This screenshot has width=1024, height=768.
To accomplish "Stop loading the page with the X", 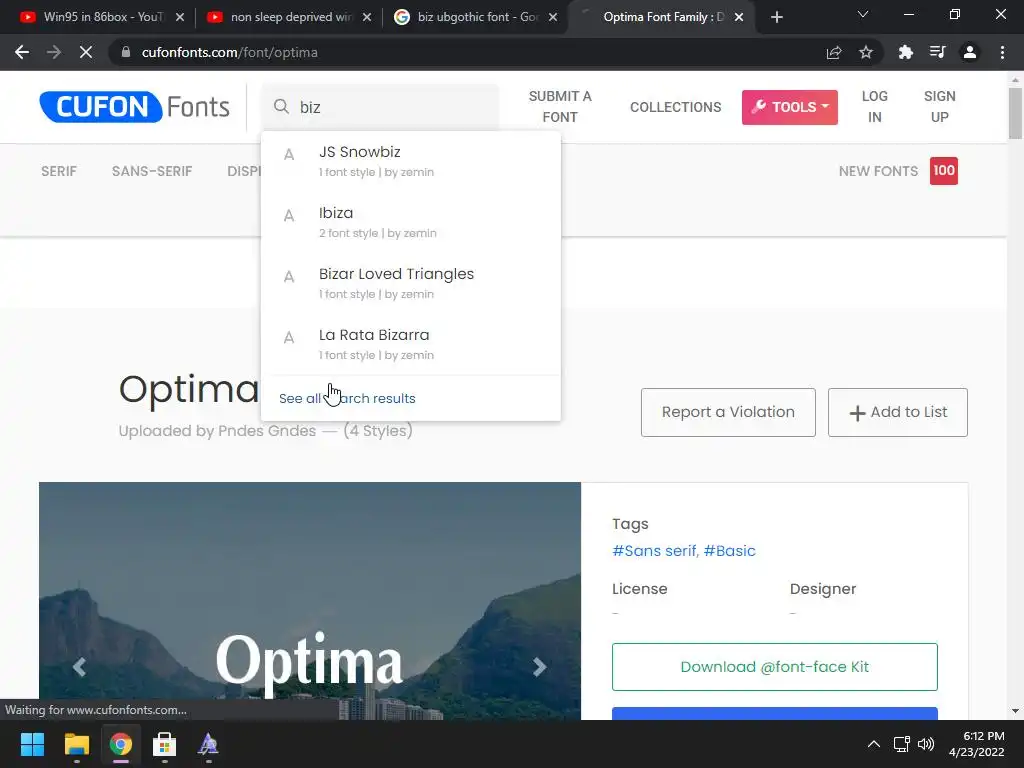I will pos(86,52).
